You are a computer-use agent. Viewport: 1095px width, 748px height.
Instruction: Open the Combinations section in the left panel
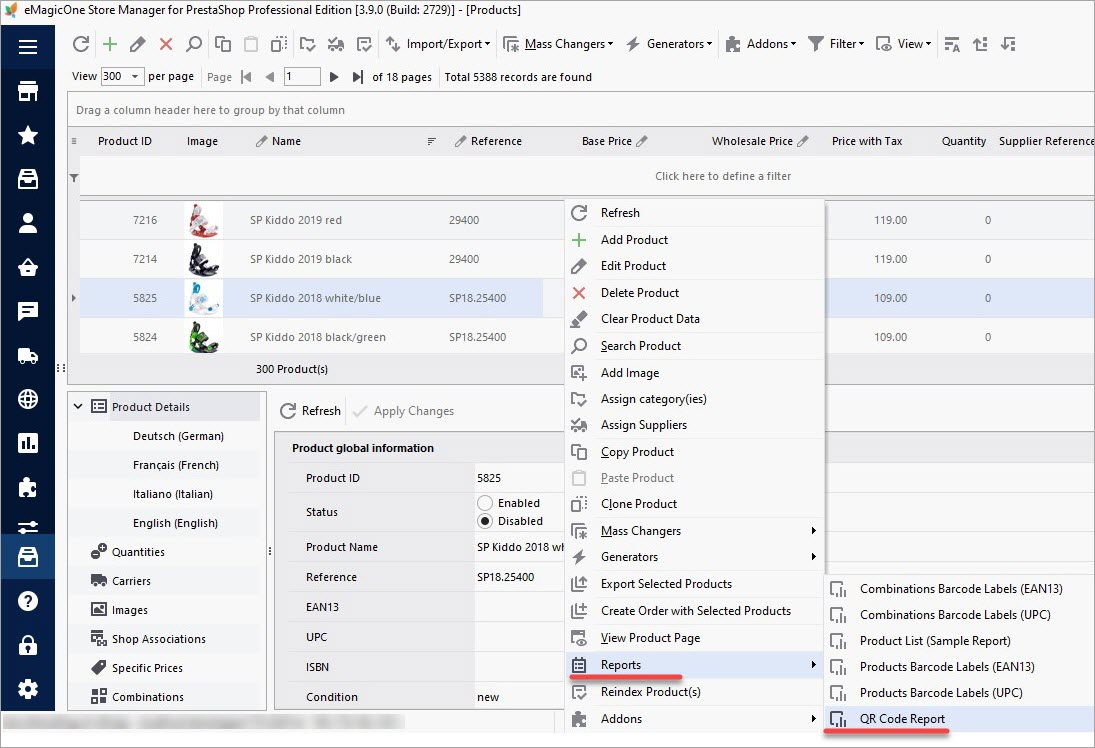click(147, 697)
